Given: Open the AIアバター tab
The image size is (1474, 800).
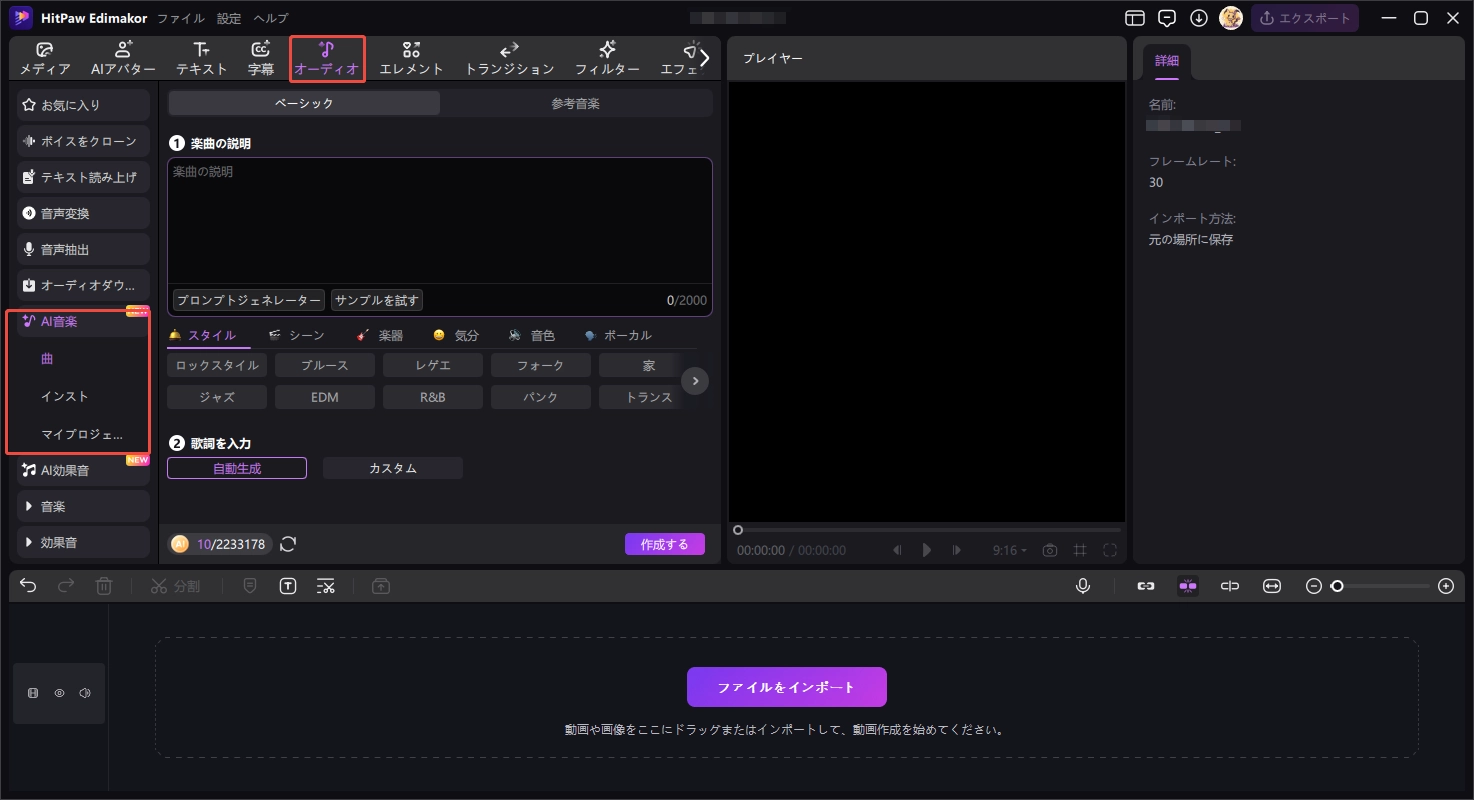Looking at the screenshot, I should click(x=123, y=59).
